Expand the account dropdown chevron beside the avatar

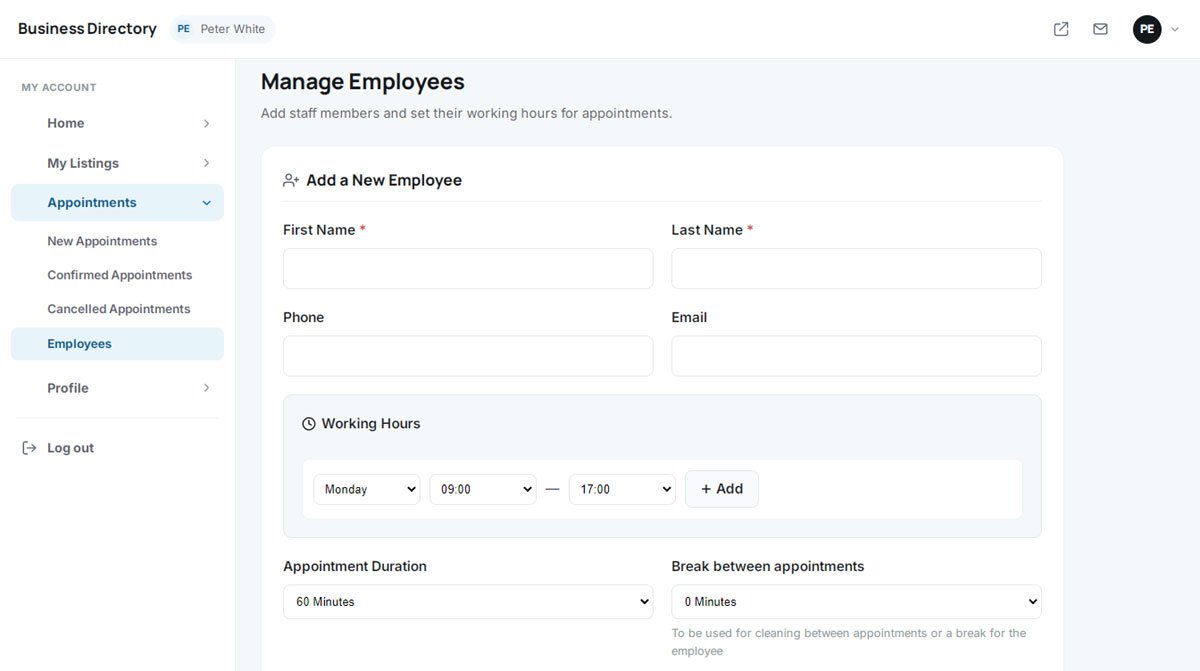click(1175, 30)
